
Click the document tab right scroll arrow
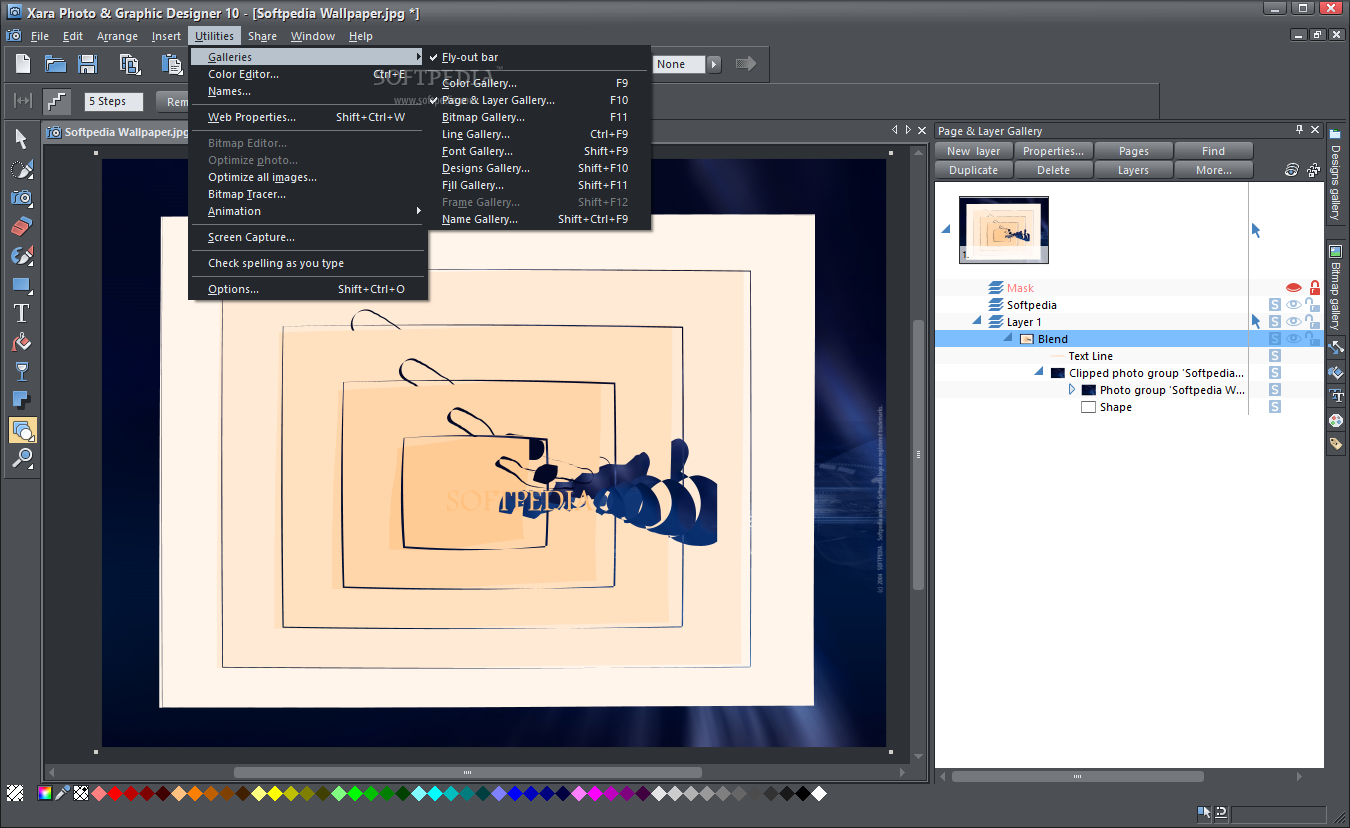(x=908, y=130)
